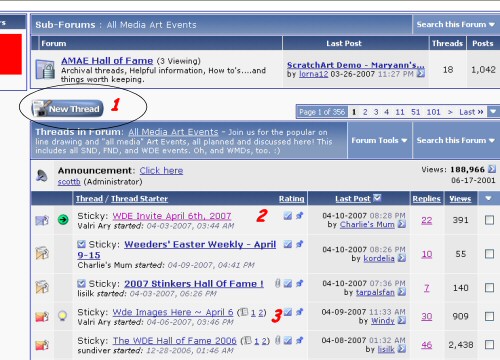Click next page arrow before Last
The image size is (500, 360).
coord(450,112)
